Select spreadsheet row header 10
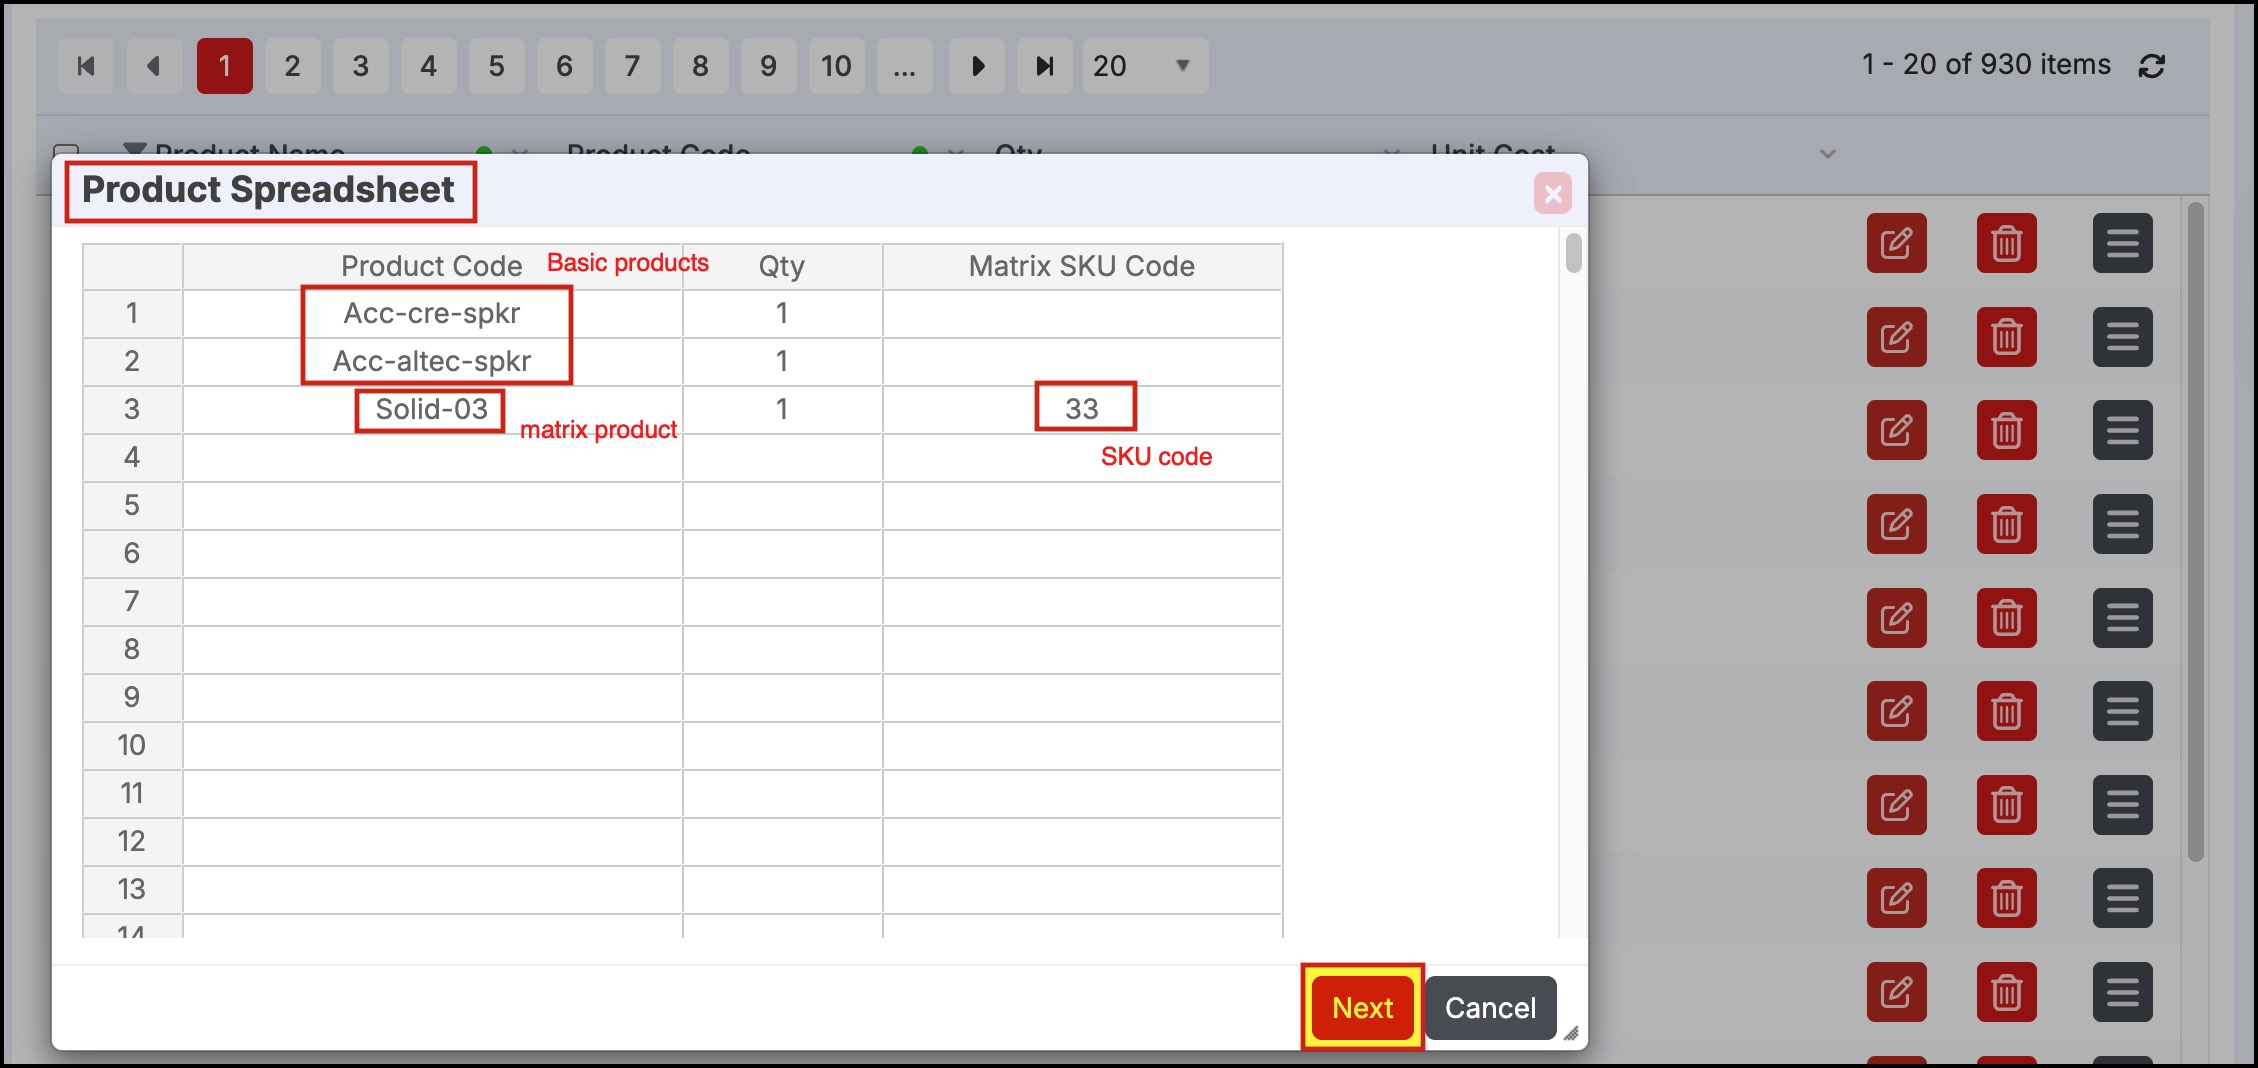 pyautogui.click(x=132, y=746)
